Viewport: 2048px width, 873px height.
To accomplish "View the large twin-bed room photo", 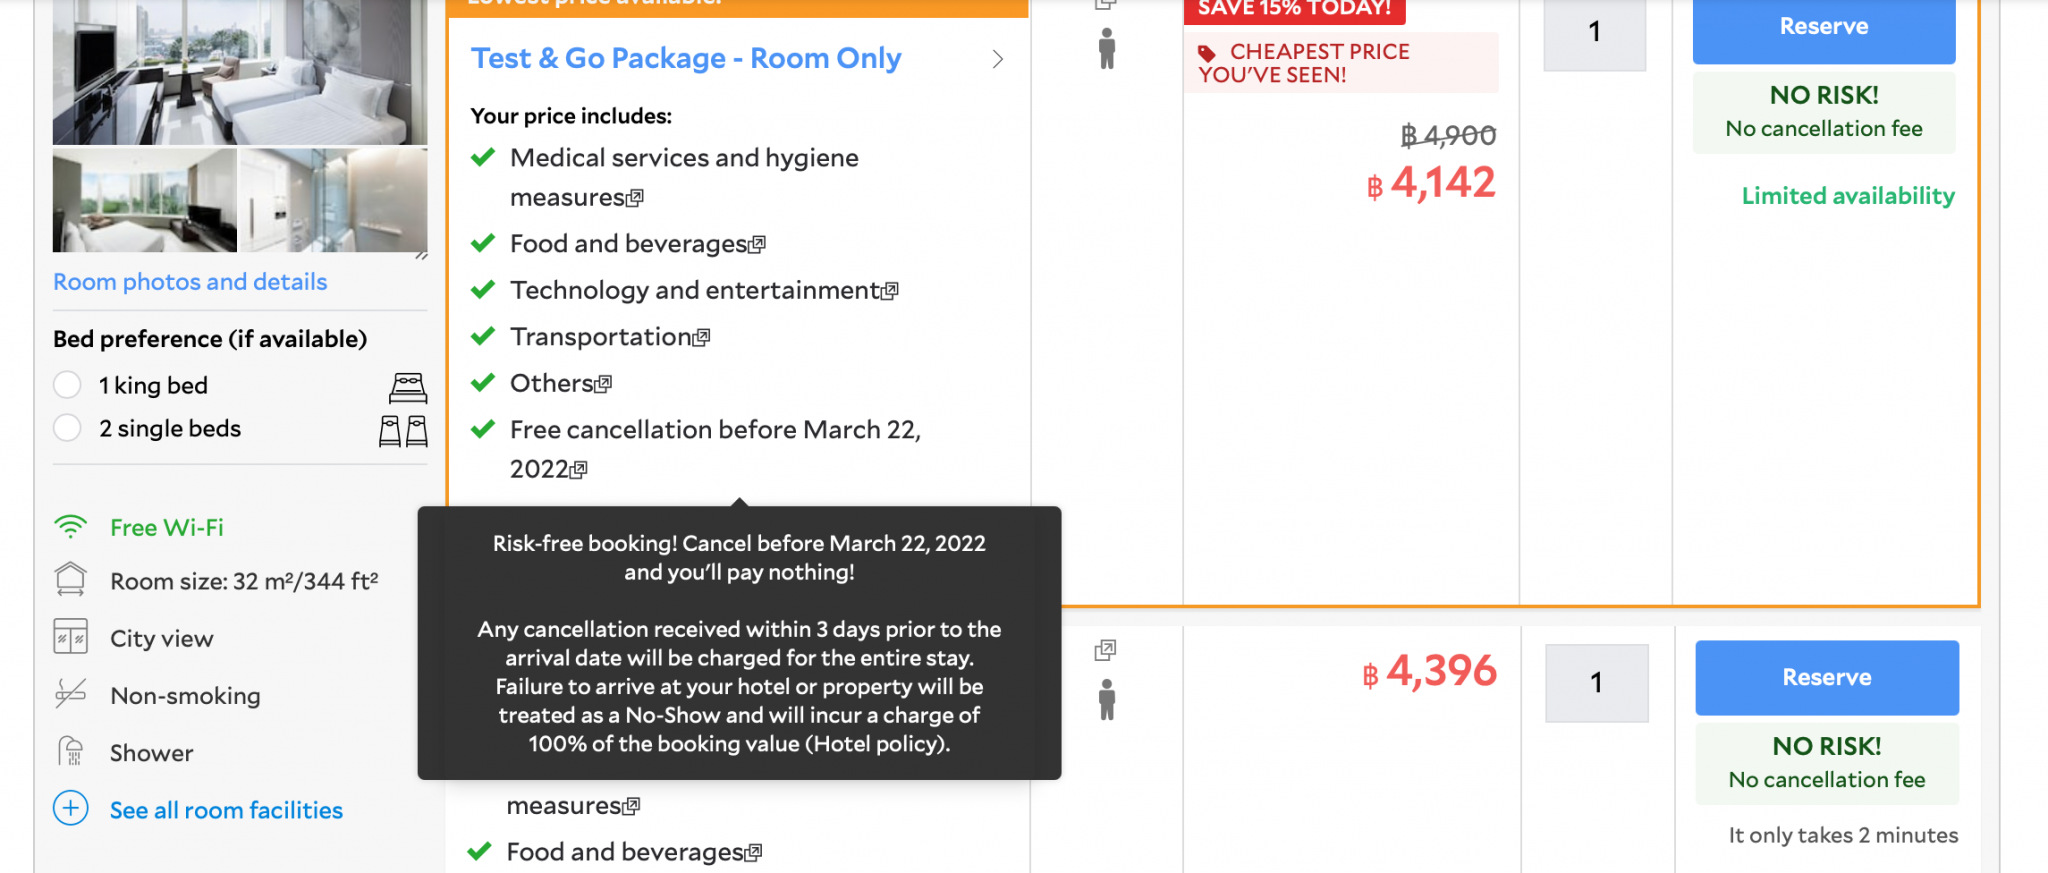I will (x=240, y=72).
